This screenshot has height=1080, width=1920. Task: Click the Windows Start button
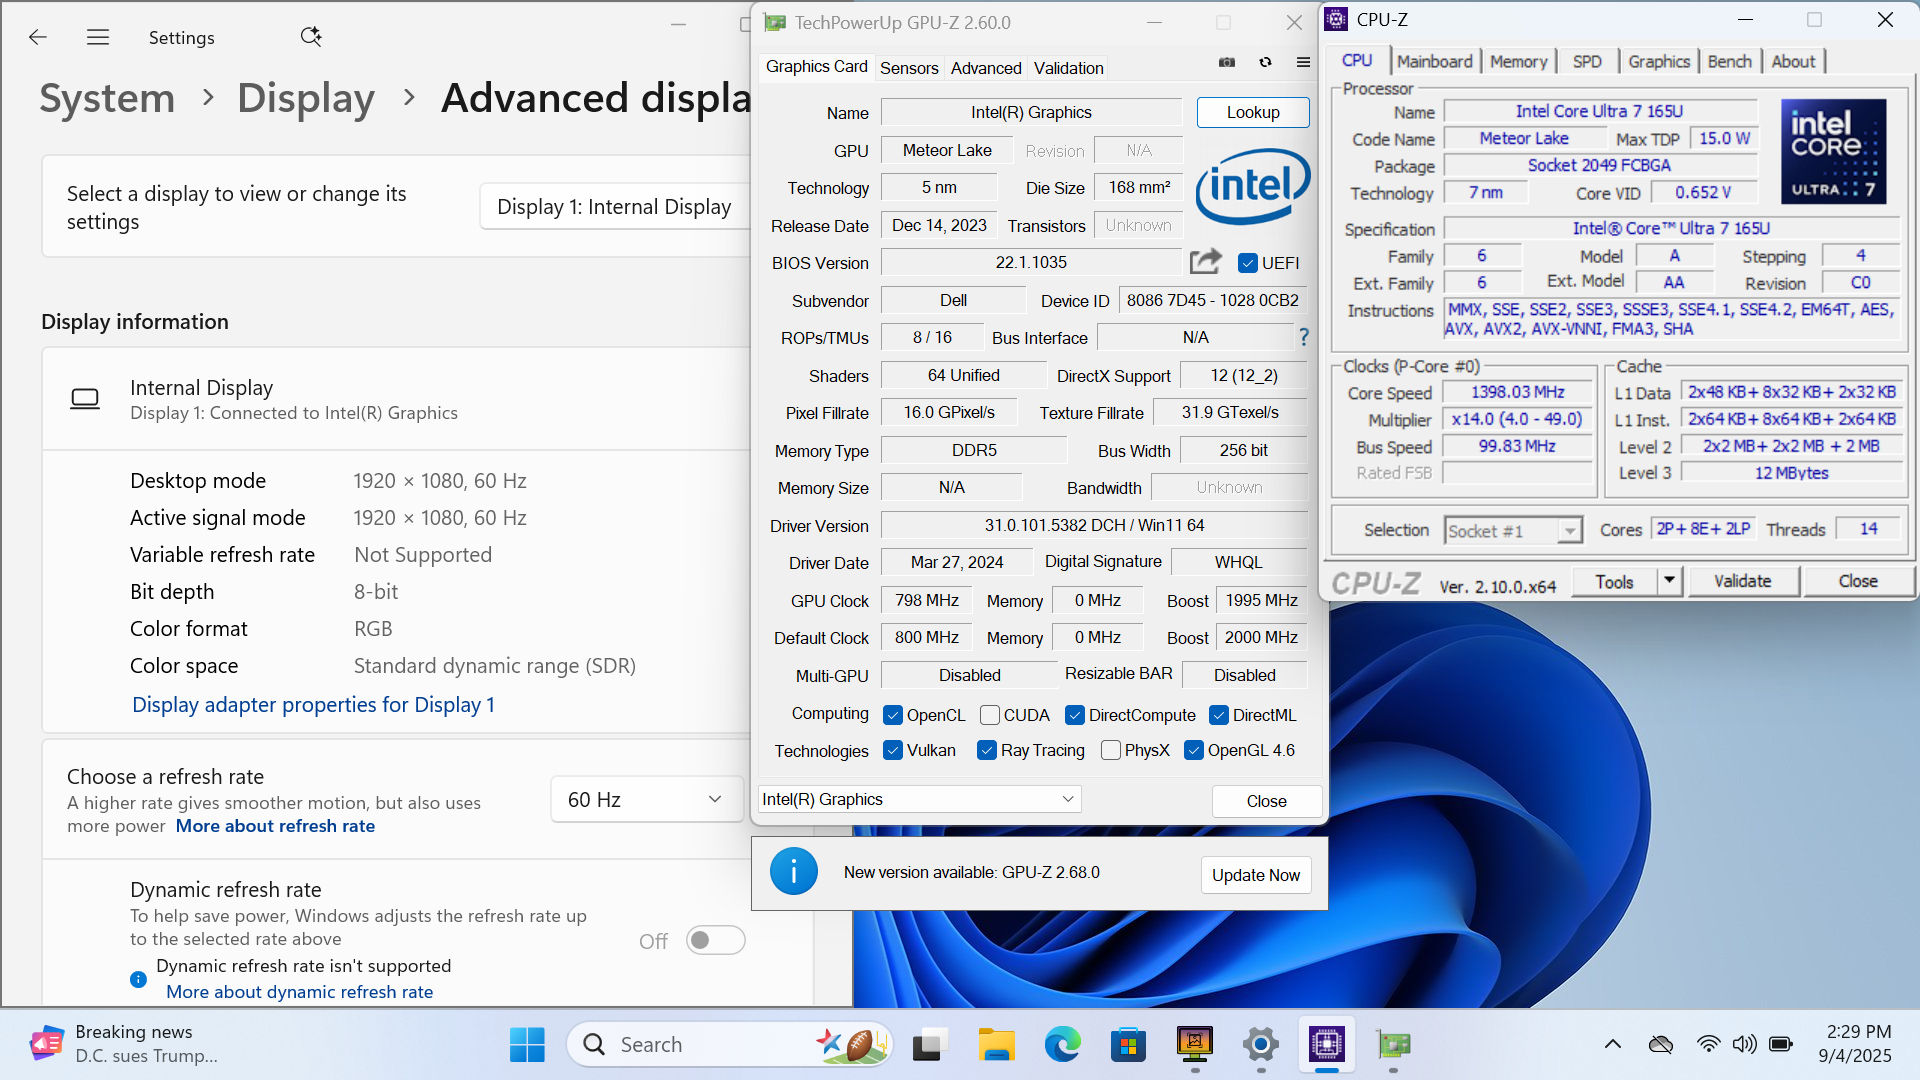(x=527, y=1045)
